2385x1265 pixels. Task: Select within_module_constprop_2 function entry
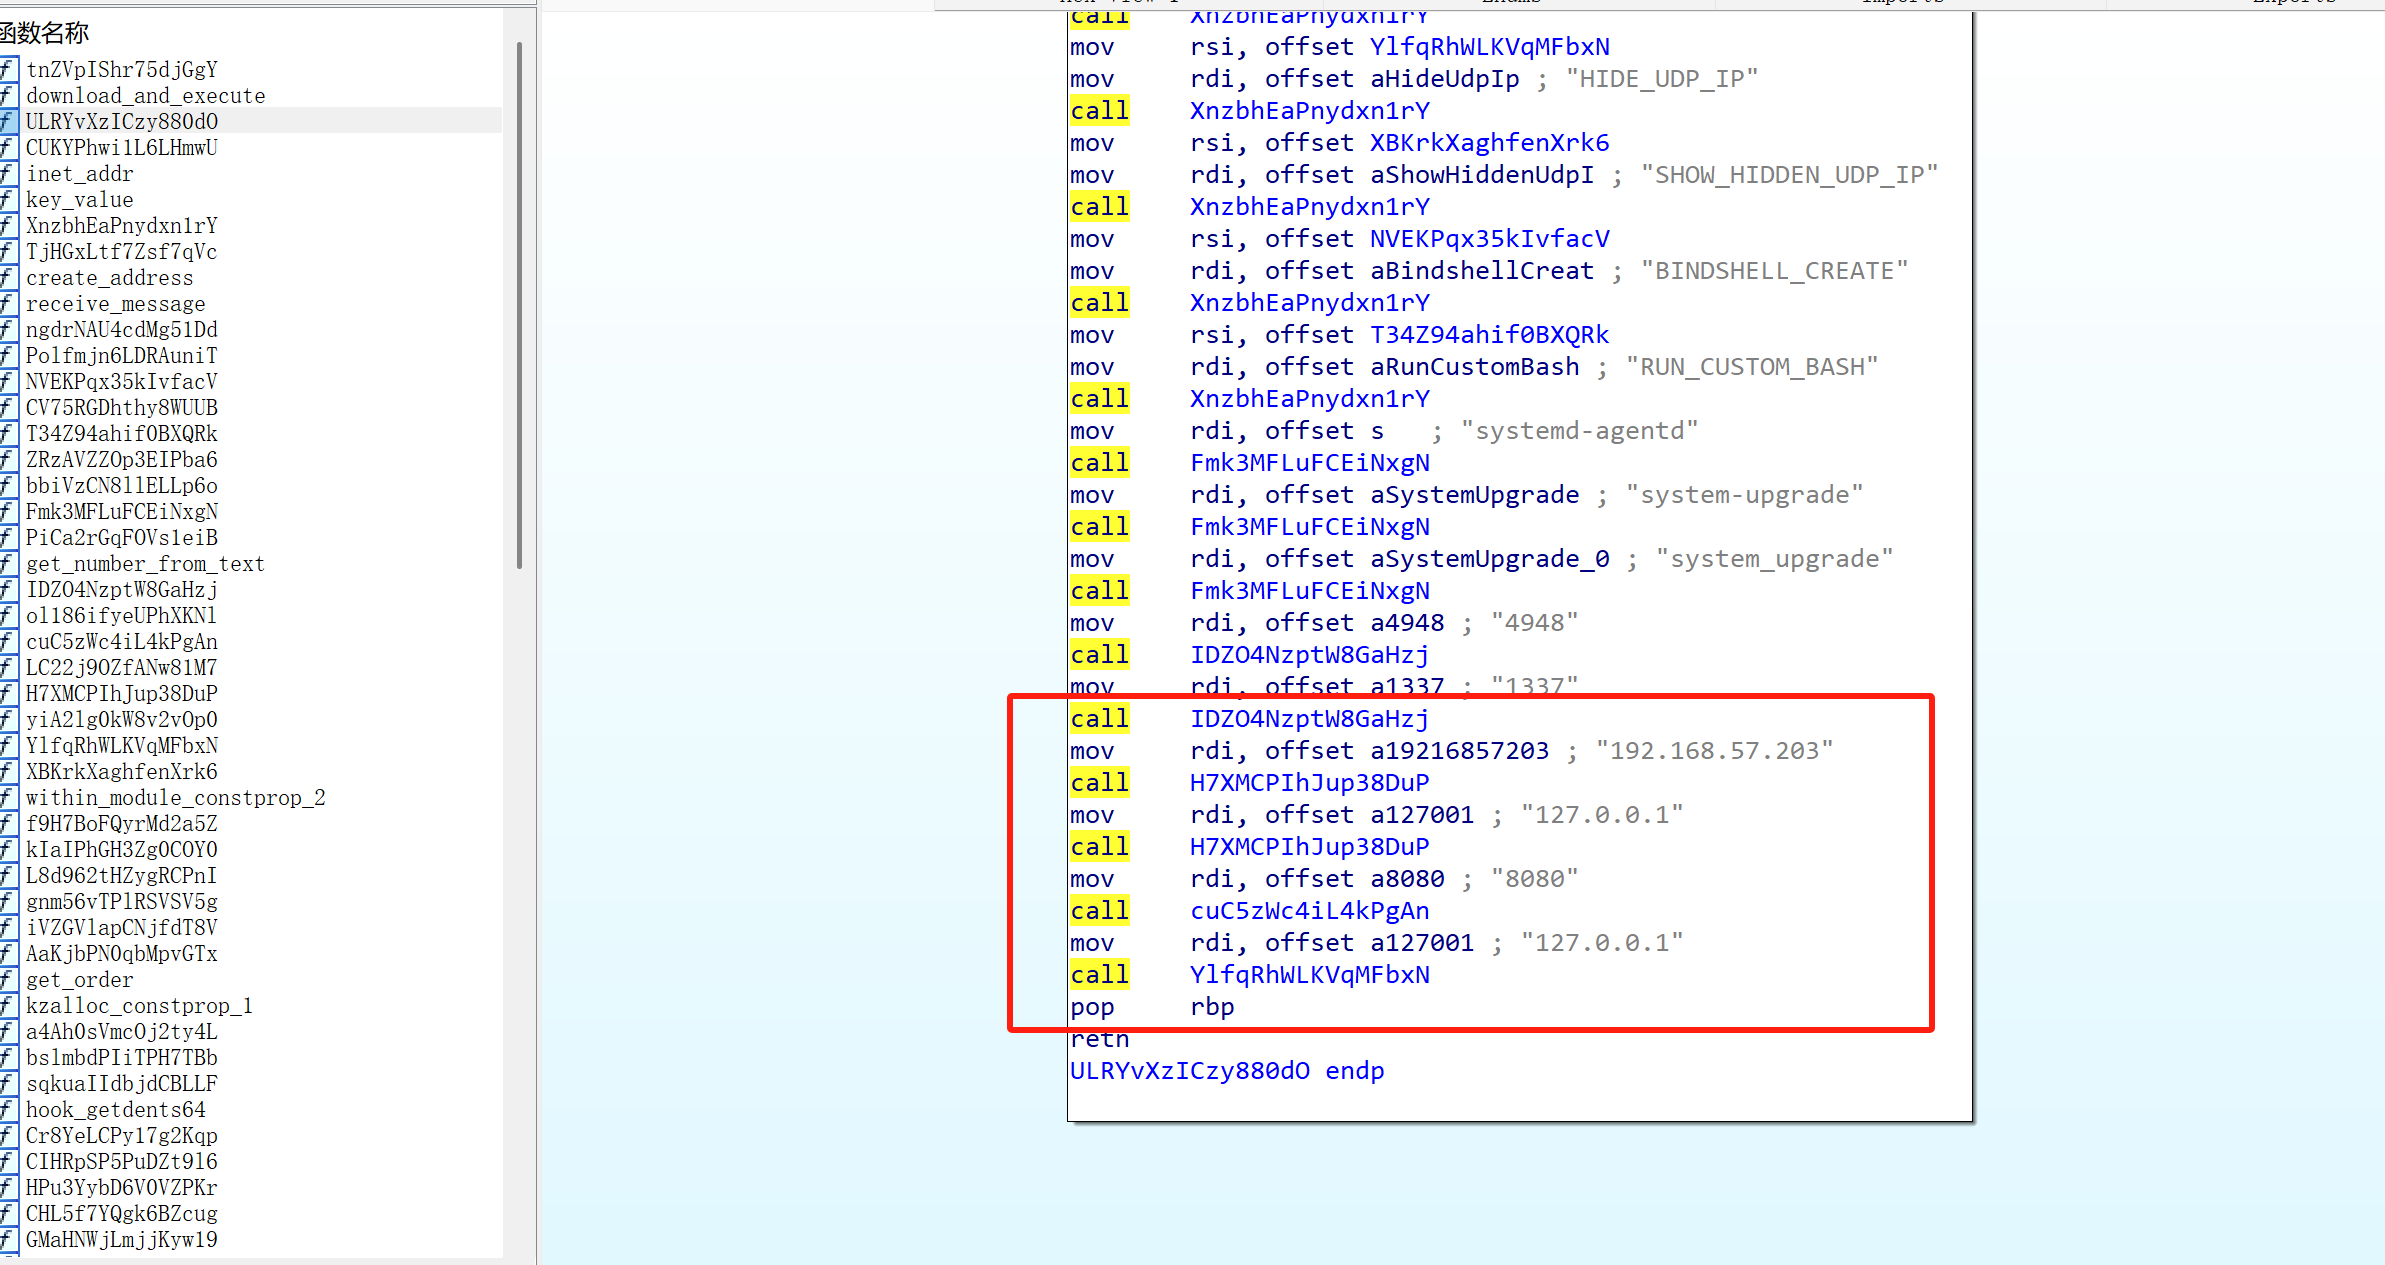coord(175,797)
